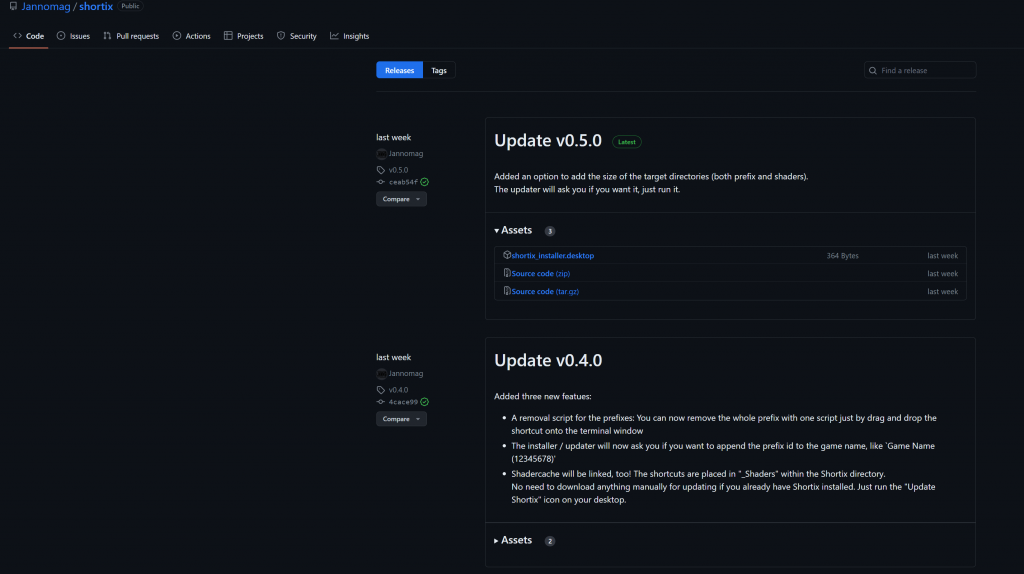Switch to the Code tab
Screen dimensions: 1024x574
[x=29, y=36]
